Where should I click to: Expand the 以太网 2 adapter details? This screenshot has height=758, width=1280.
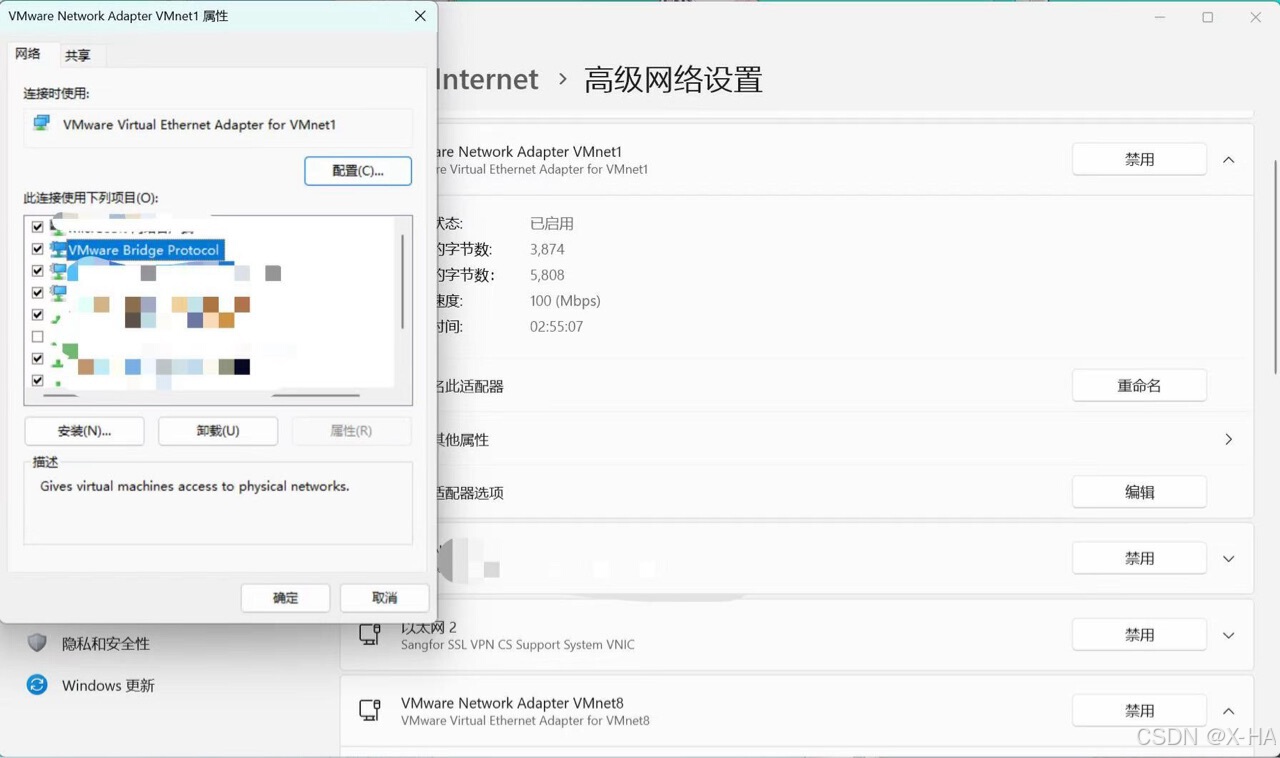1229,635
